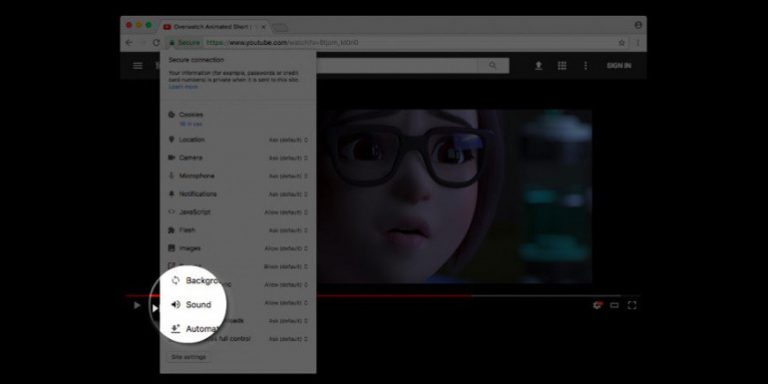Open the Background sync permission dropdown
This screenshot has width=768, height=384.
pyautogui.click(x=287, y=285)
